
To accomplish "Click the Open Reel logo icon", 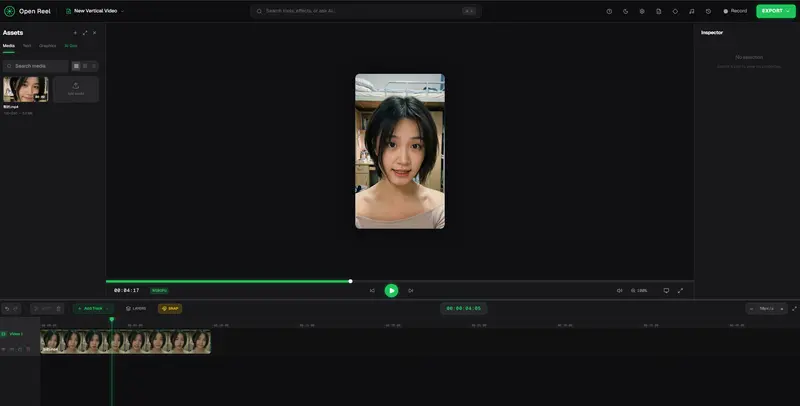I will [x=9, y=11].
